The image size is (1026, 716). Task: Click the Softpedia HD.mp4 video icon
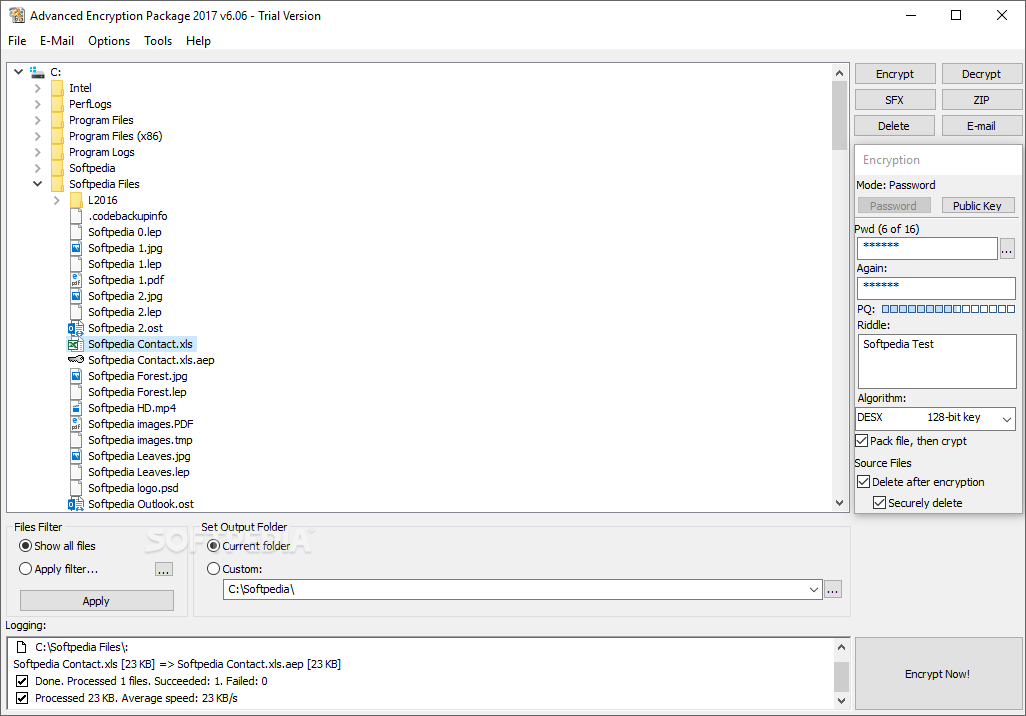(x=76, y=408)
